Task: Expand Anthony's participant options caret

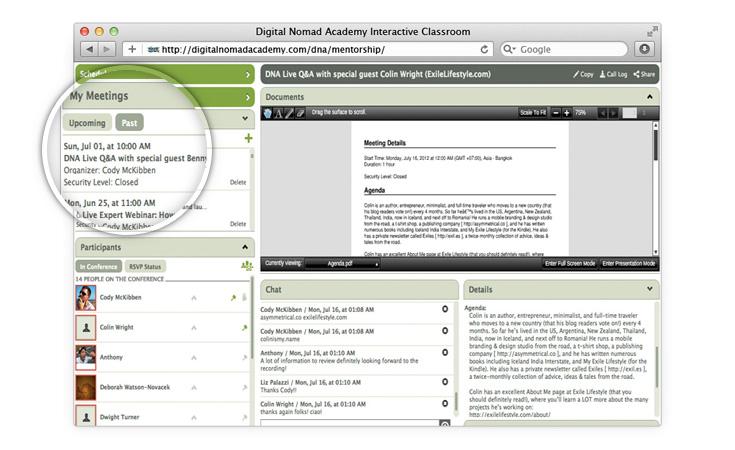Action: 194,358
